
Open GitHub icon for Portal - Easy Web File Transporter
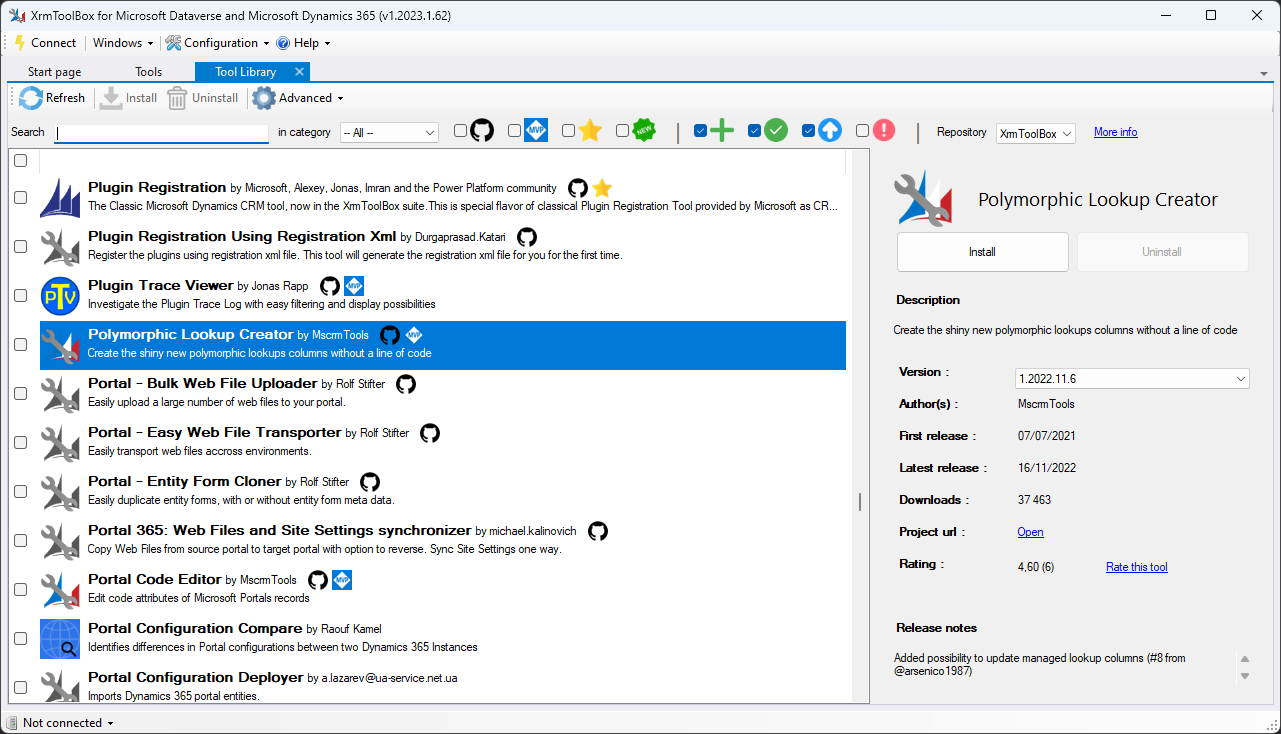430,433
